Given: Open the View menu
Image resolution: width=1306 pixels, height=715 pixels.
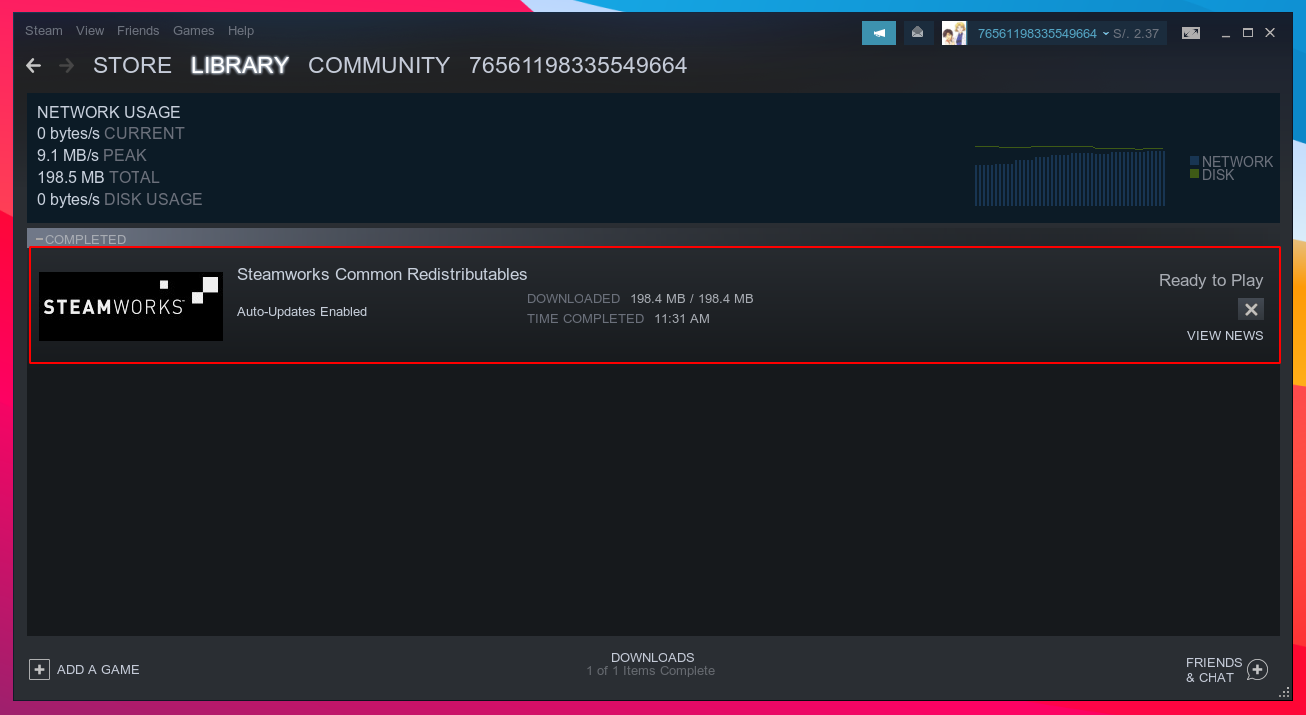Looking at the screenshot, I should coord(90,31).
